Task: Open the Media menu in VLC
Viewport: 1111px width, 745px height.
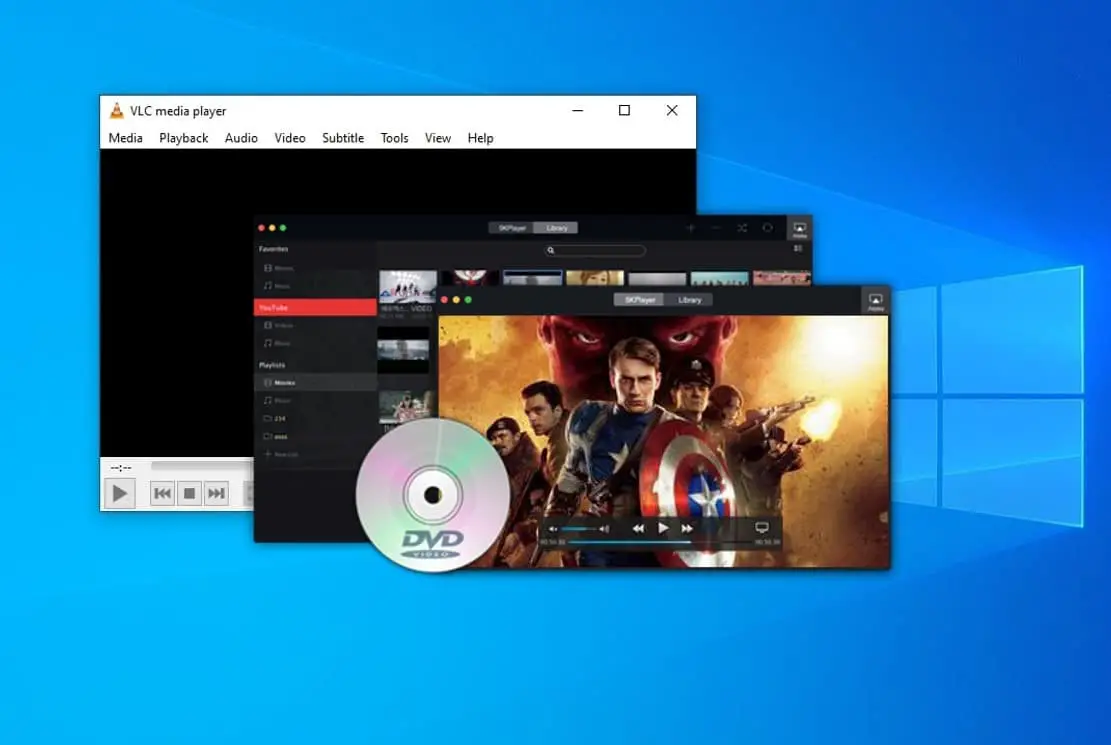Action: (x=125, y=138)
